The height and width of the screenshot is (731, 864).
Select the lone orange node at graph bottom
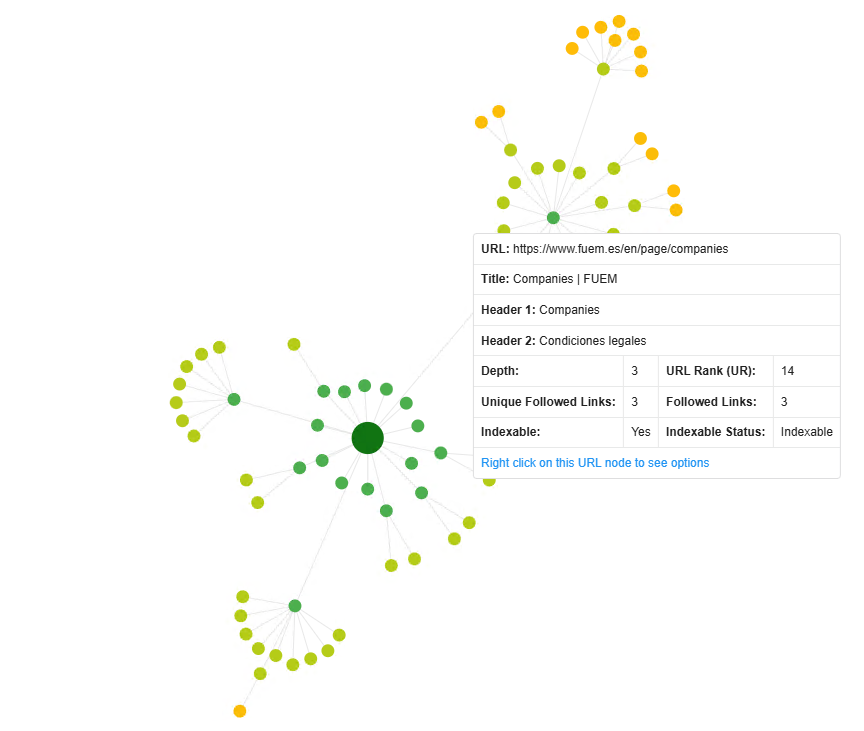pos(240,711)
